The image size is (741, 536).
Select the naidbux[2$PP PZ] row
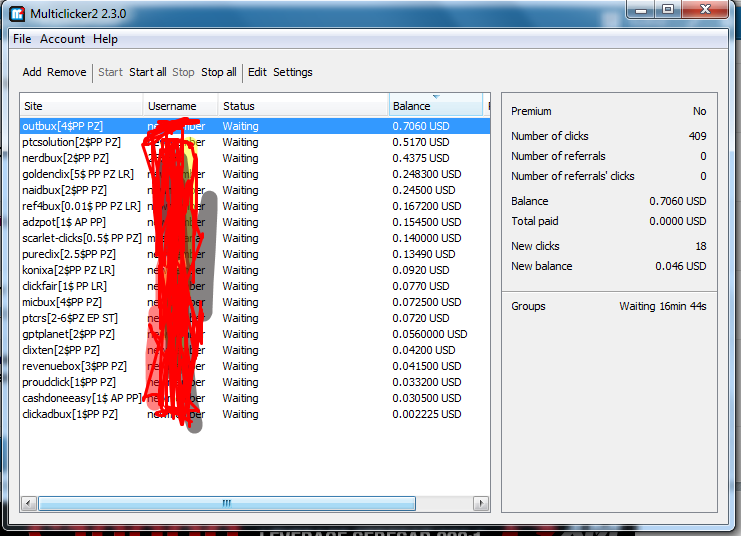coord(255,190)
